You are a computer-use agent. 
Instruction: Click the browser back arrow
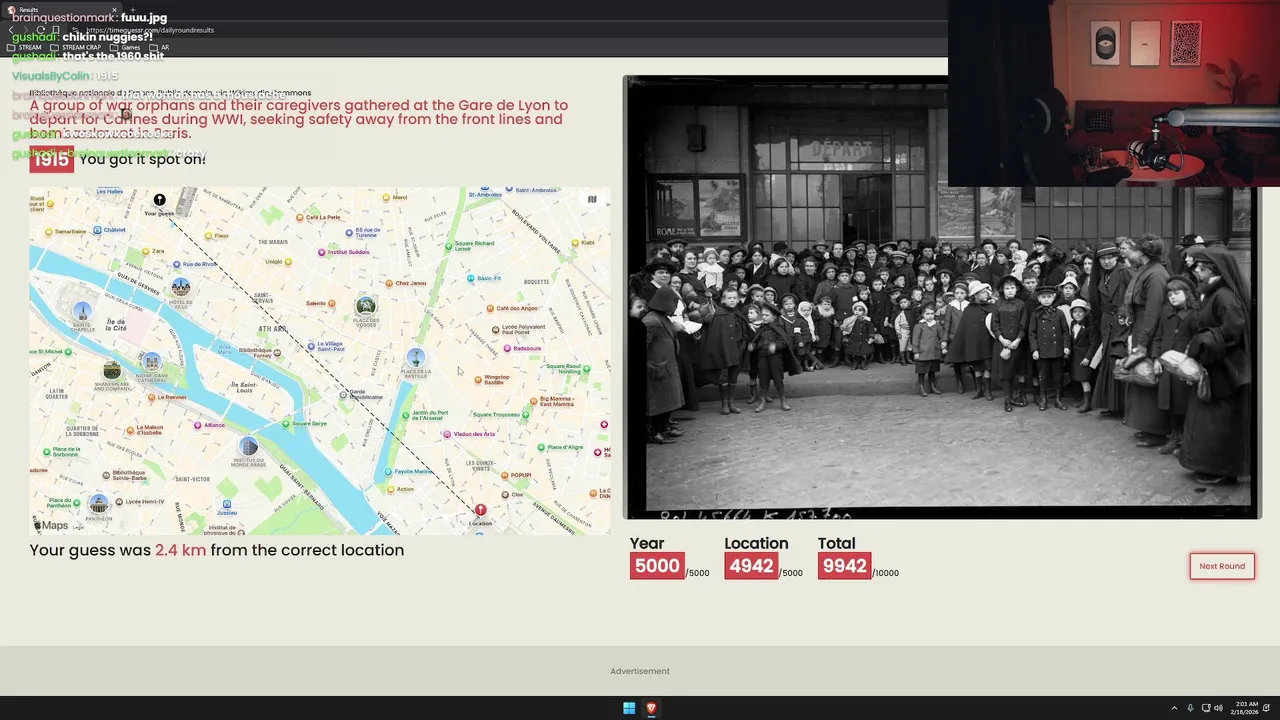(x=11, y=30)
